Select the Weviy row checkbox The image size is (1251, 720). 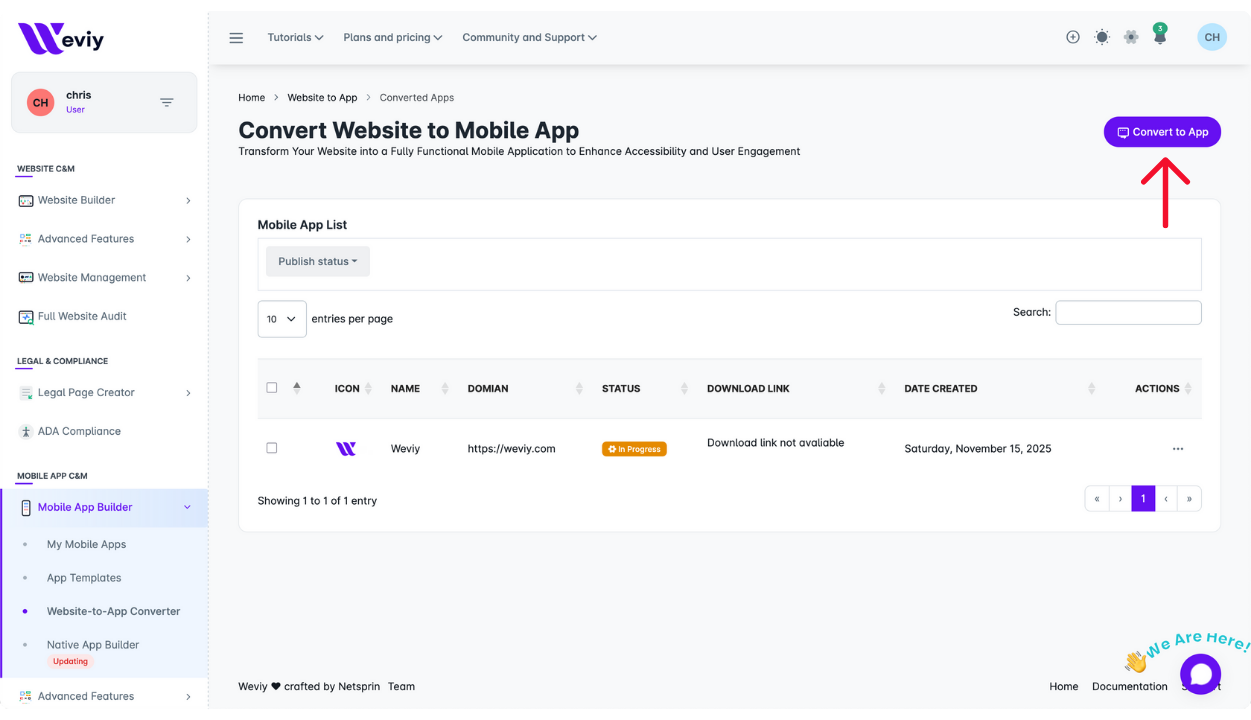tap(272, 448)
